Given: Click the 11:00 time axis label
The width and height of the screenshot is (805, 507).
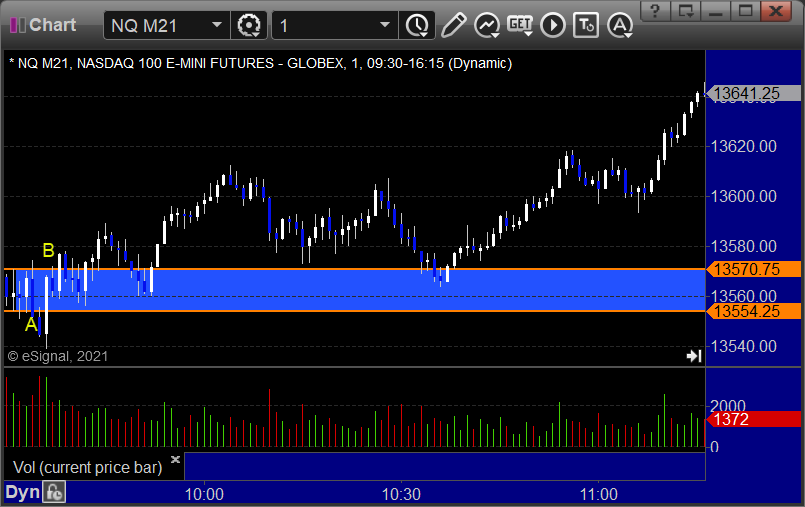Looking at the screenshot, I should coord(599,494).
